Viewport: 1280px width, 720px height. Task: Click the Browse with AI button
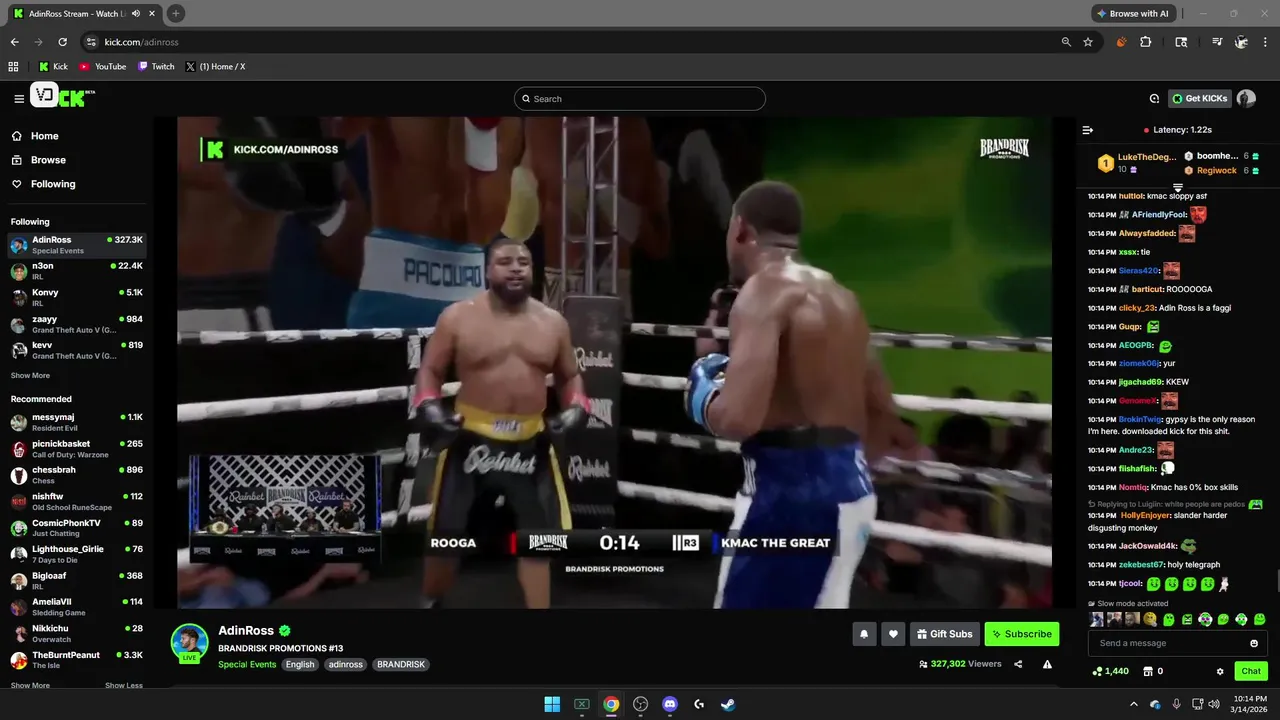pyautogui.click(x=1132, y=13)
